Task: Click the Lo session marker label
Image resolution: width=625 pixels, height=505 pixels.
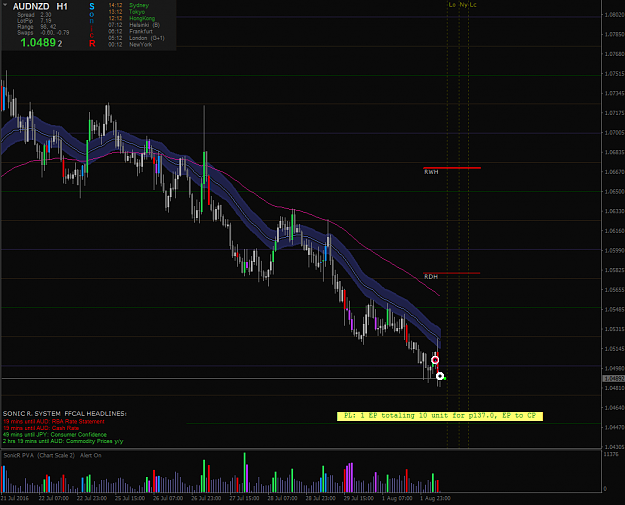Action: [452, 5]
